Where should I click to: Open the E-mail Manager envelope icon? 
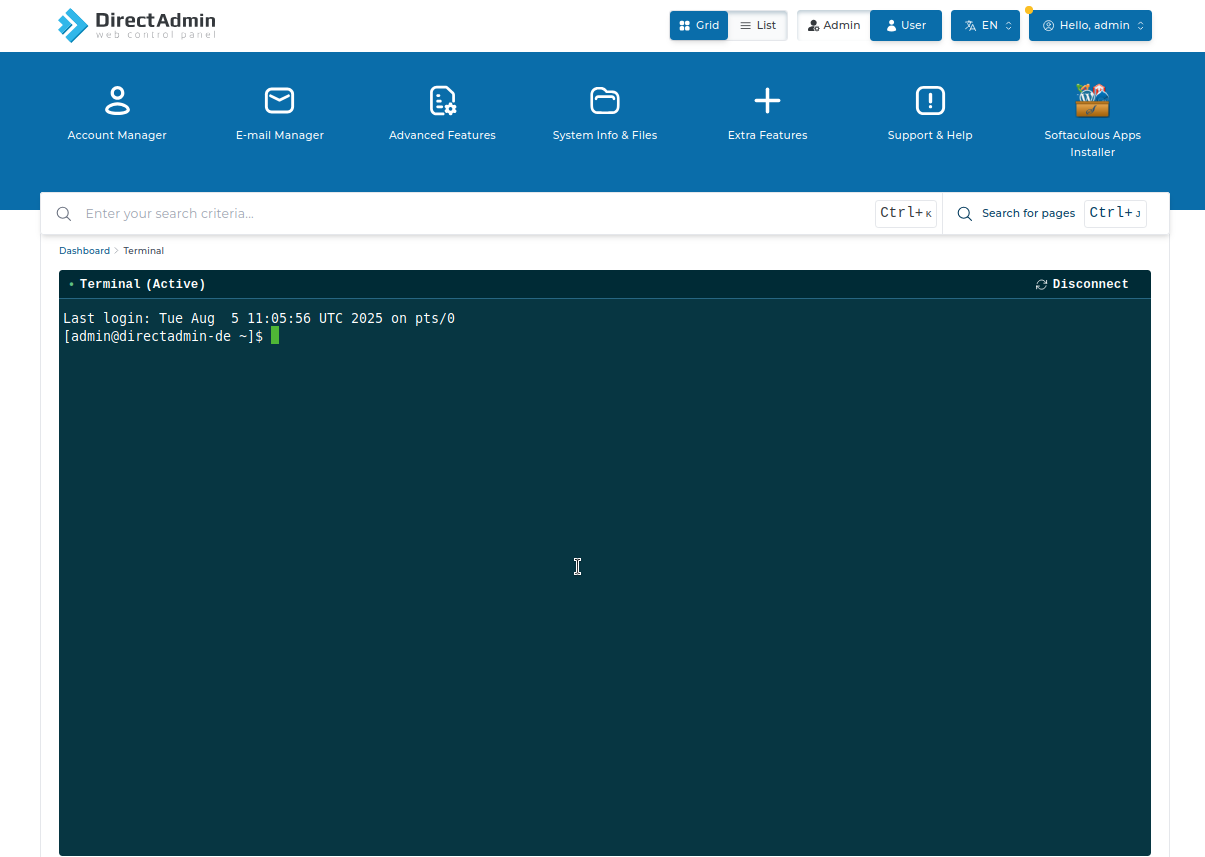click(279, 100)
